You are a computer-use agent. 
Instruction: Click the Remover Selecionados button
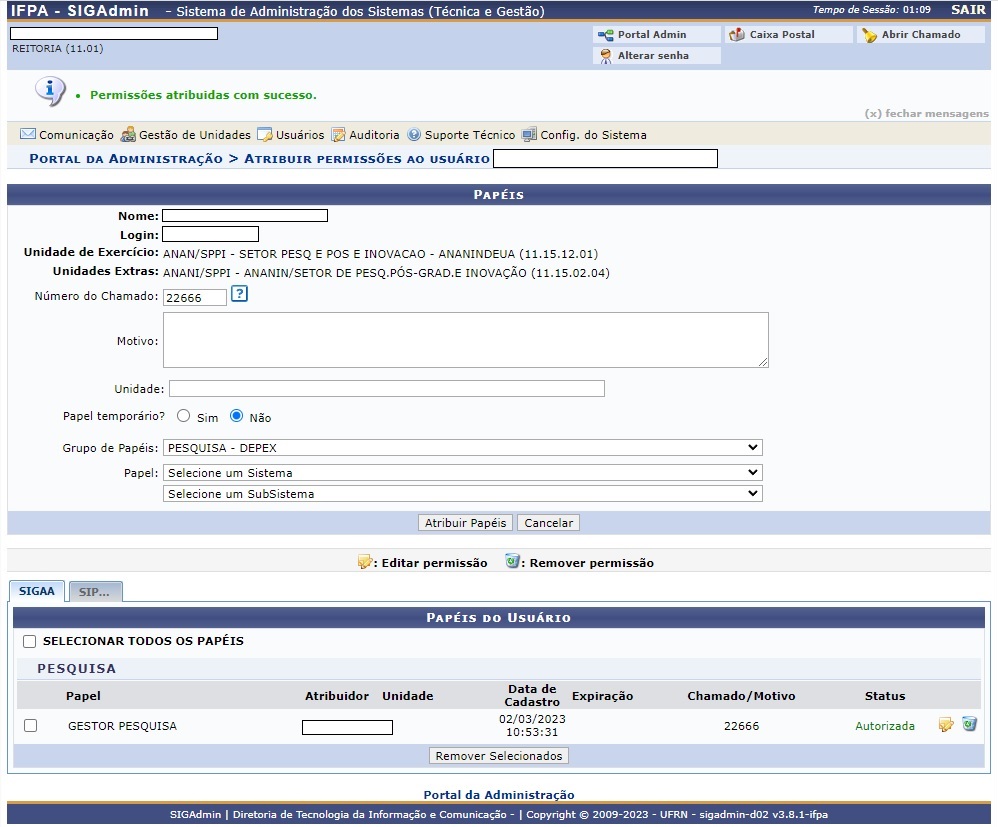tap(499, 756)
